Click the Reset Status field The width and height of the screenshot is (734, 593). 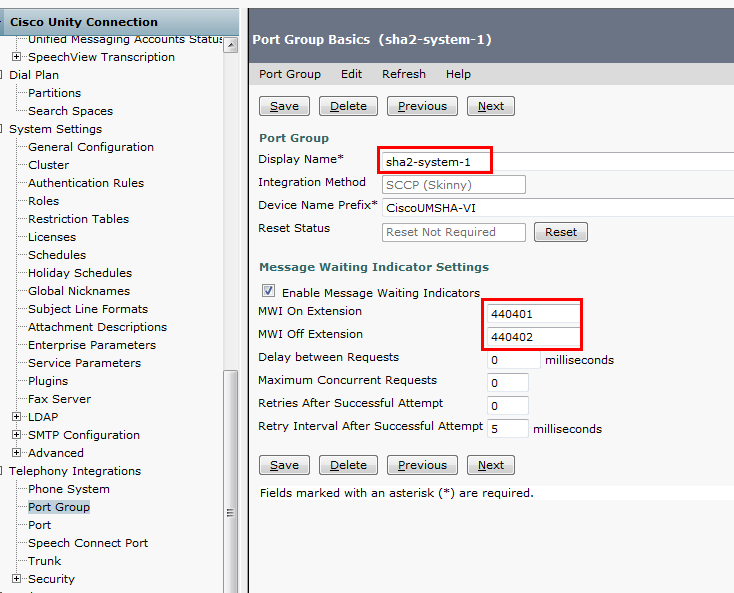[x=454, y=232]
